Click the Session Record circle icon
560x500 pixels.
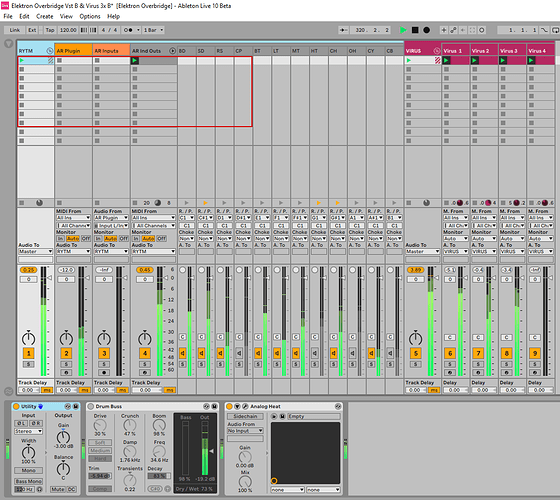pos(481,30)
